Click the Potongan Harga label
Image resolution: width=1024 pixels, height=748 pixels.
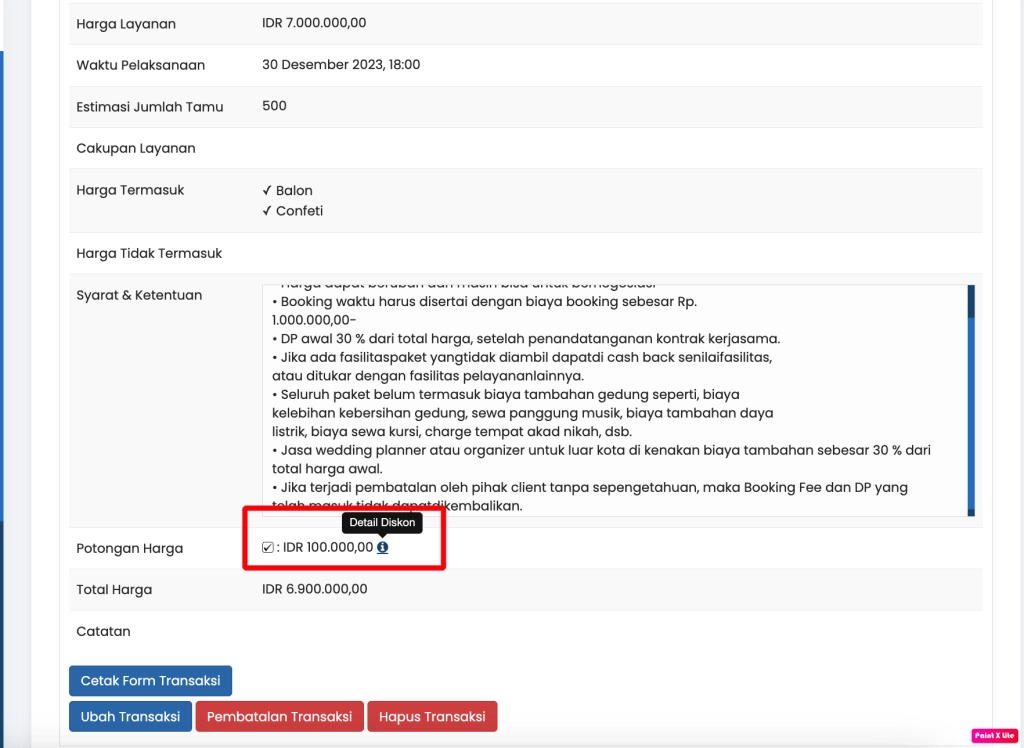point(129,548)
